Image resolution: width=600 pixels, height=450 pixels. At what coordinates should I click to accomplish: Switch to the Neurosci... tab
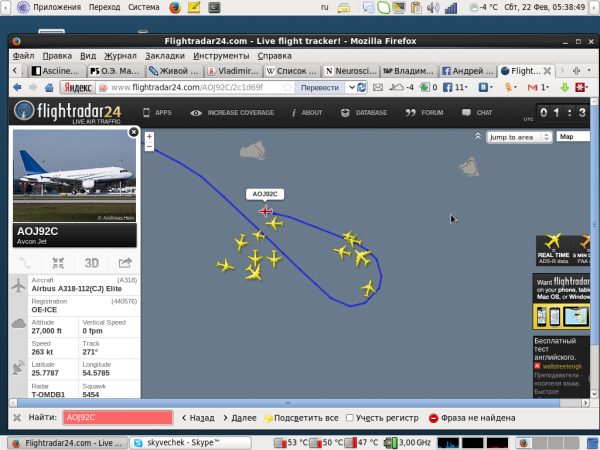[351, 71]
